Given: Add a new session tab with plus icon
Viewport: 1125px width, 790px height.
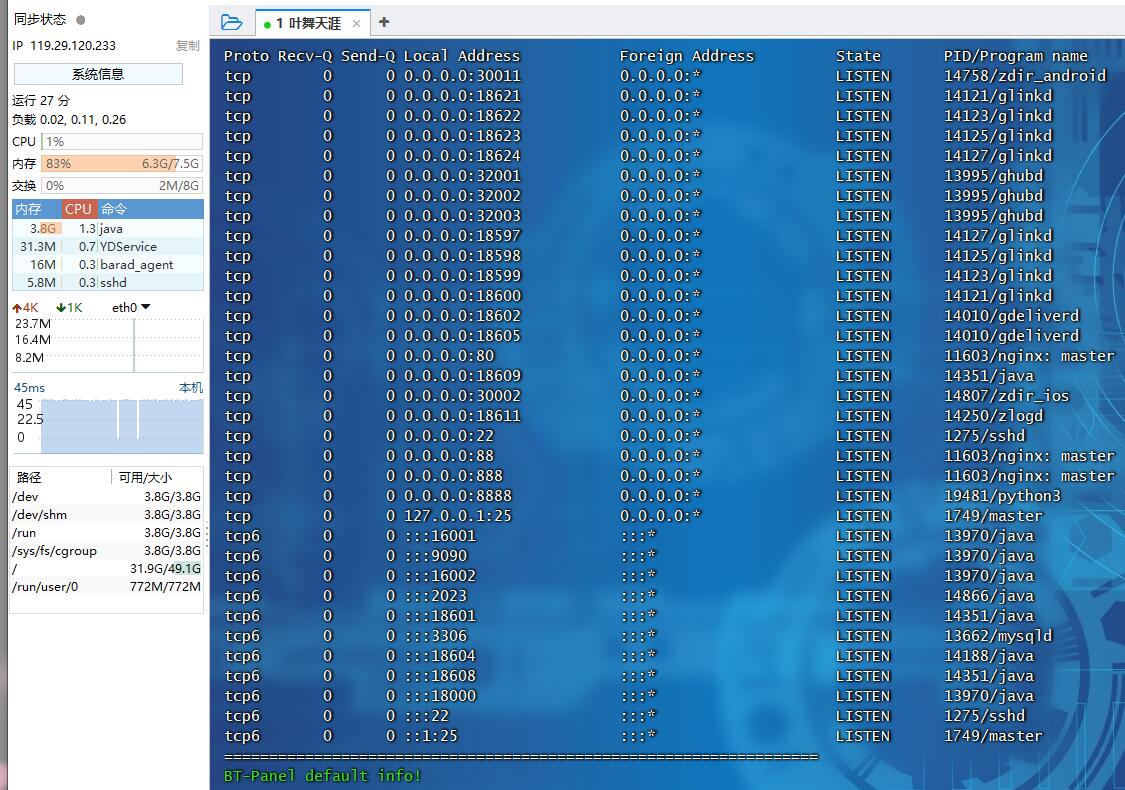Looking at the screenshot, I should tap(384, 22).
